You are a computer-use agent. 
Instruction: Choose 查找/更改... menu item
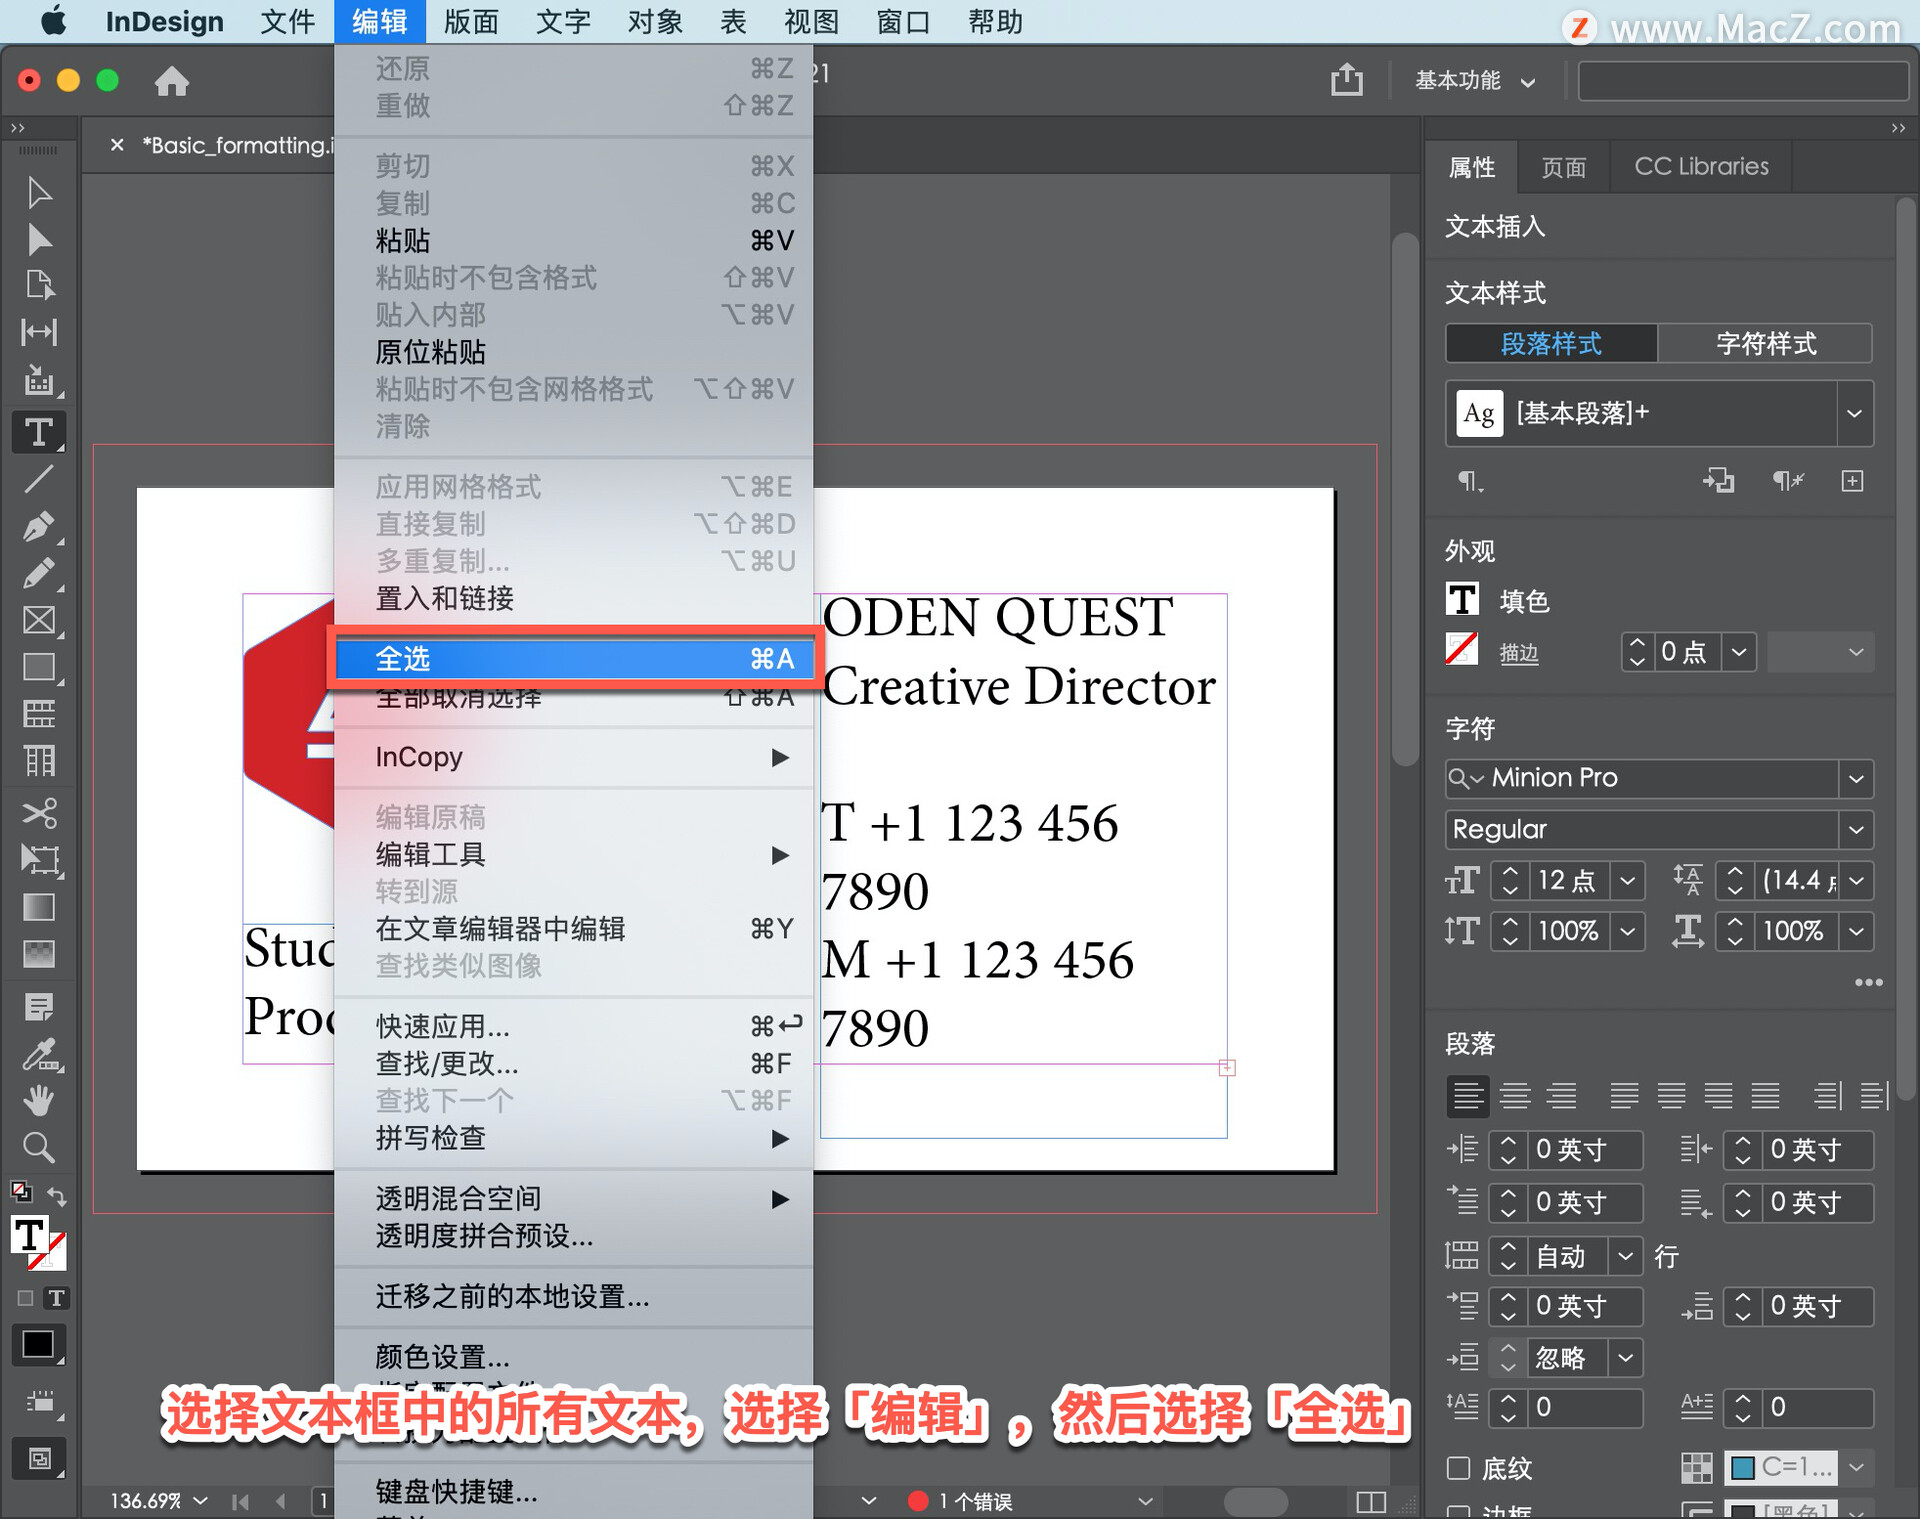click(x=574, y=1063)
